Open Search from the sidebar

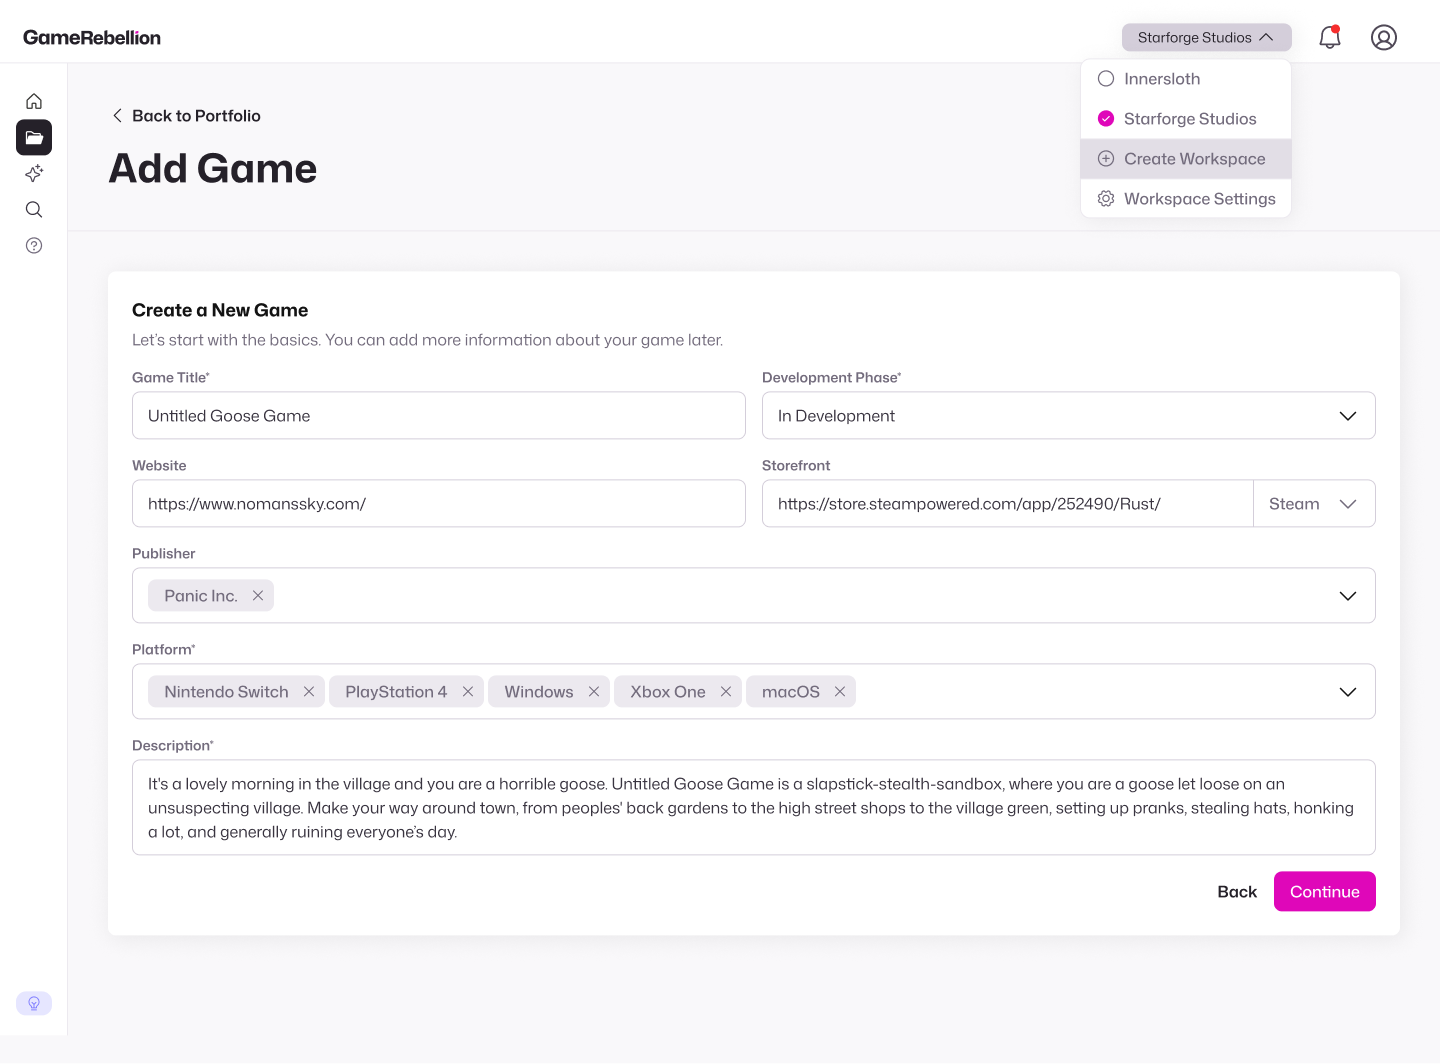pyautogui.click(x=34, y=209)
